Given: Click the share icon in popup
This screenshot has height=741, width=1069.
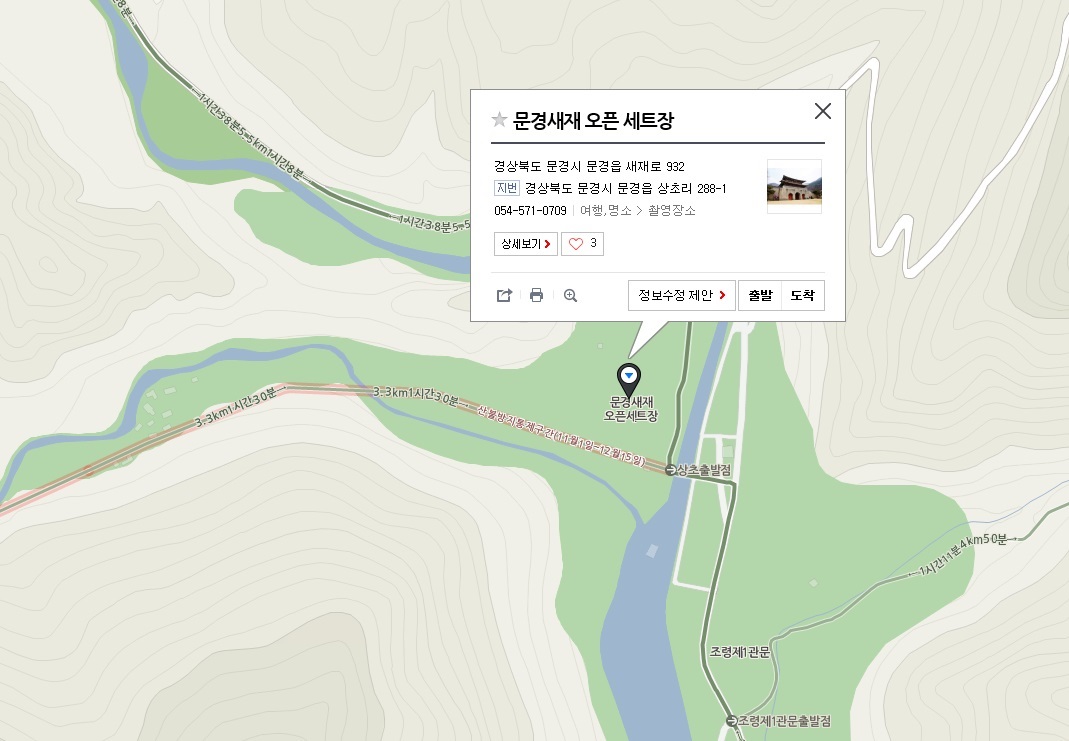Looking at the screenshot, I should (504, 295).
